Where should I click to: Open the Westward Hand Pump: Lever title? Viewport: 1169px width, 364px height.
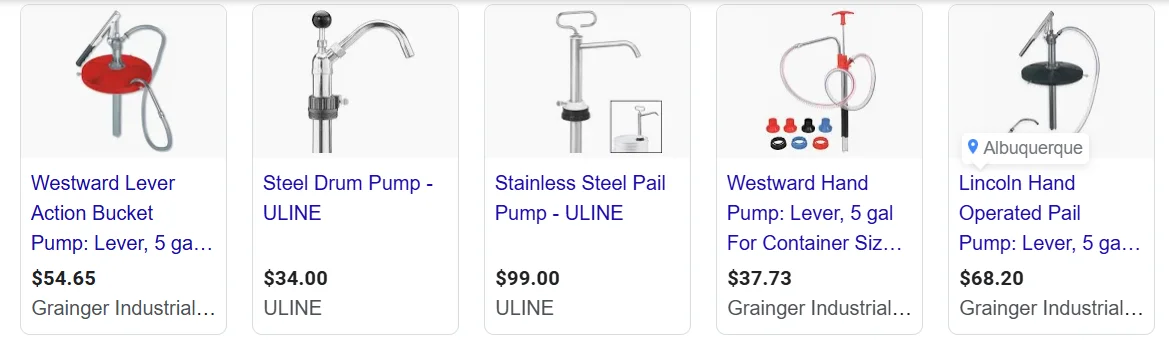pyautogui.click(x=816, y=213)
